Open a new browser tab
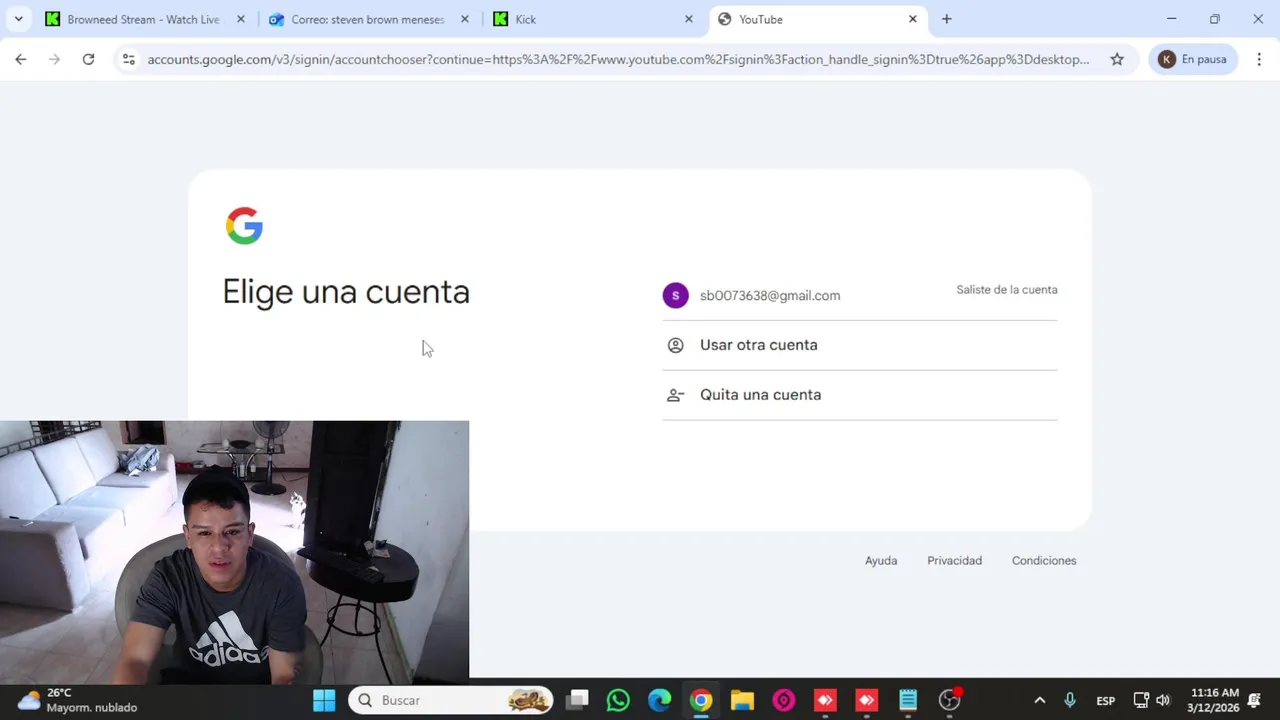Viewport: 1280px width, 720px height. point(946,19)
